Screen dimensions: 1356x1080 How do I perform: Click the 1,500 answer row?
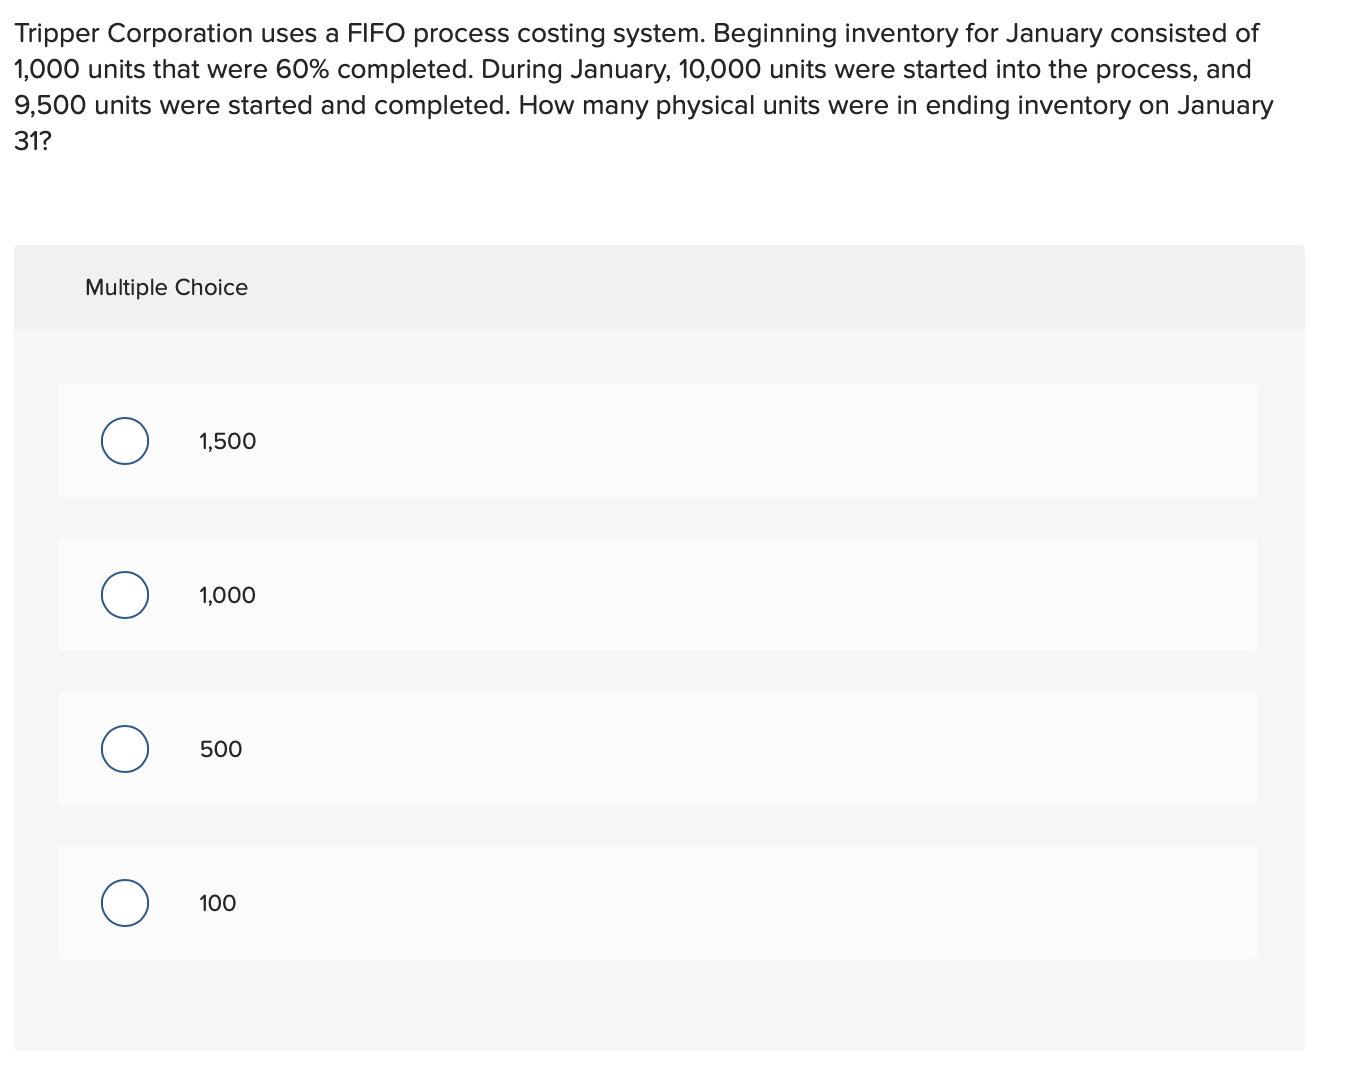[658, 440]
